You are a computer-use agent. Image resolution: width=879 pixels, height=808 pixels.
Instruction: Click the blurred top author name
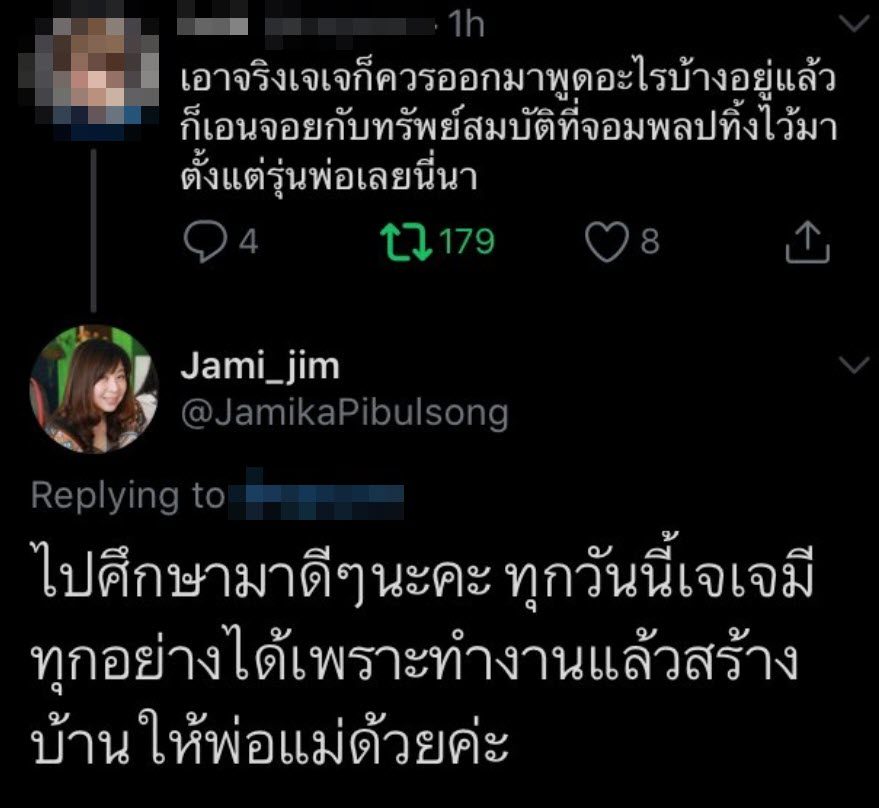[306, 26]
